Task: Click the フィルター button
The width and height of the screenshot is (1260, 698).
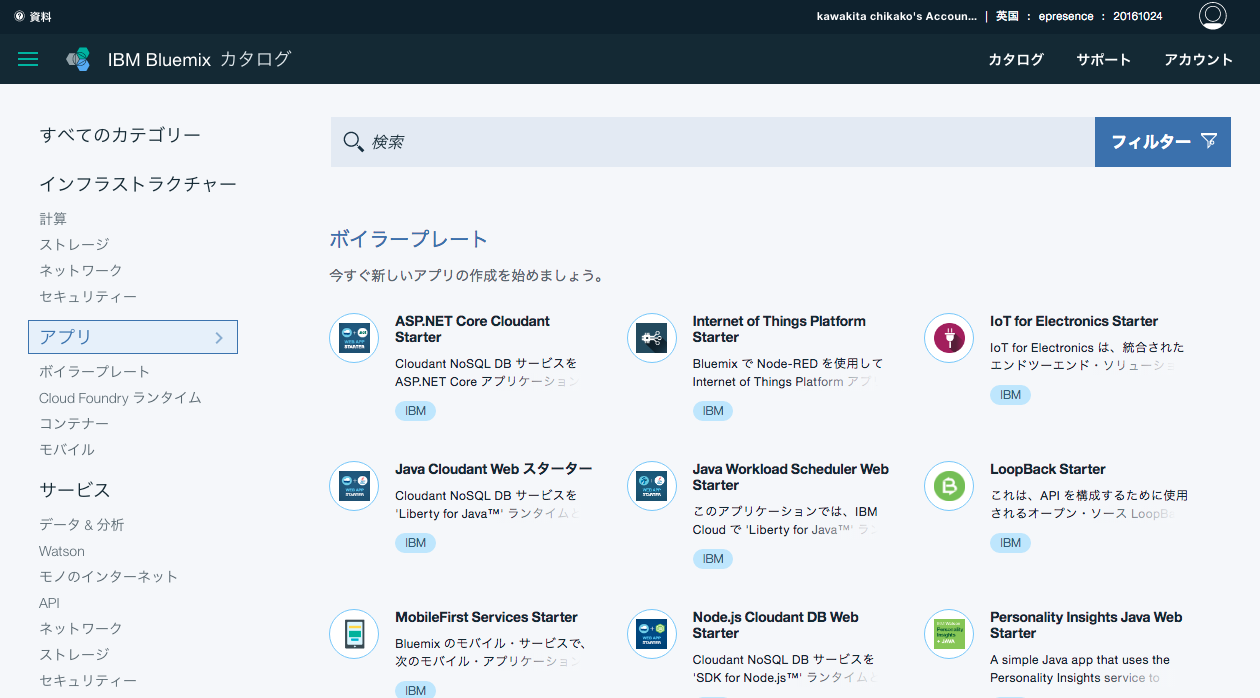Action: coord(1163,142)
